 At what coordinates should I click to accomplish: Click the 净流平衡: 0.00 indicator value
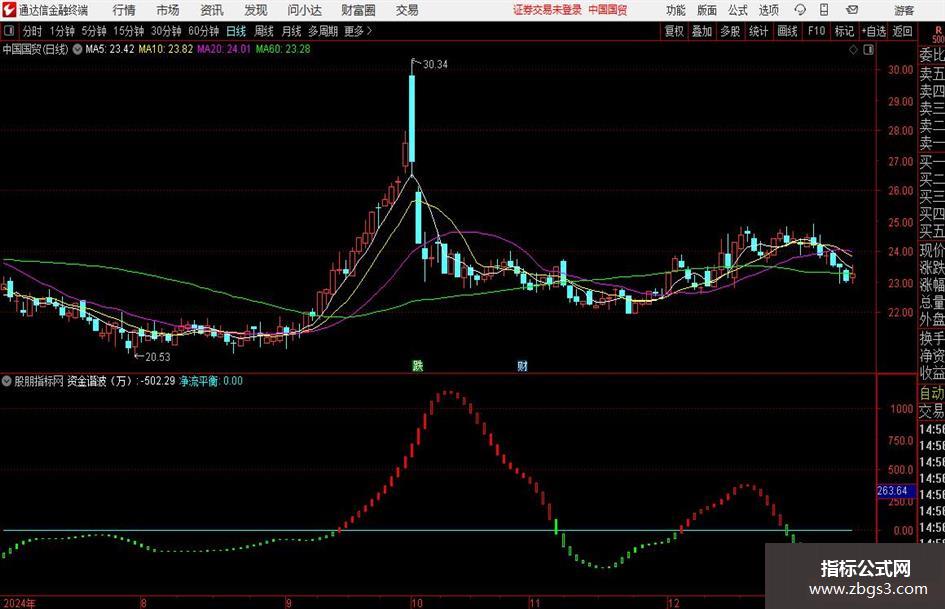point(211,381)
